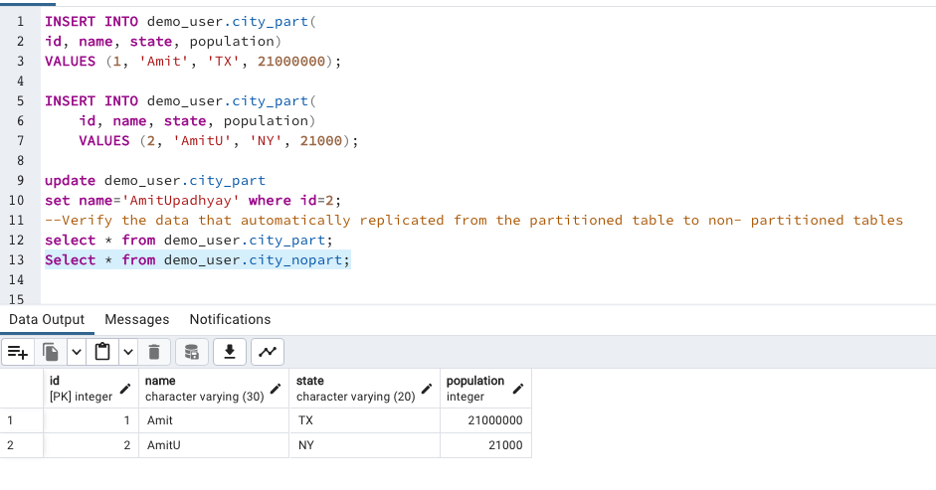
Task: Click edit pencil on state column header
Action: point(426,389)
